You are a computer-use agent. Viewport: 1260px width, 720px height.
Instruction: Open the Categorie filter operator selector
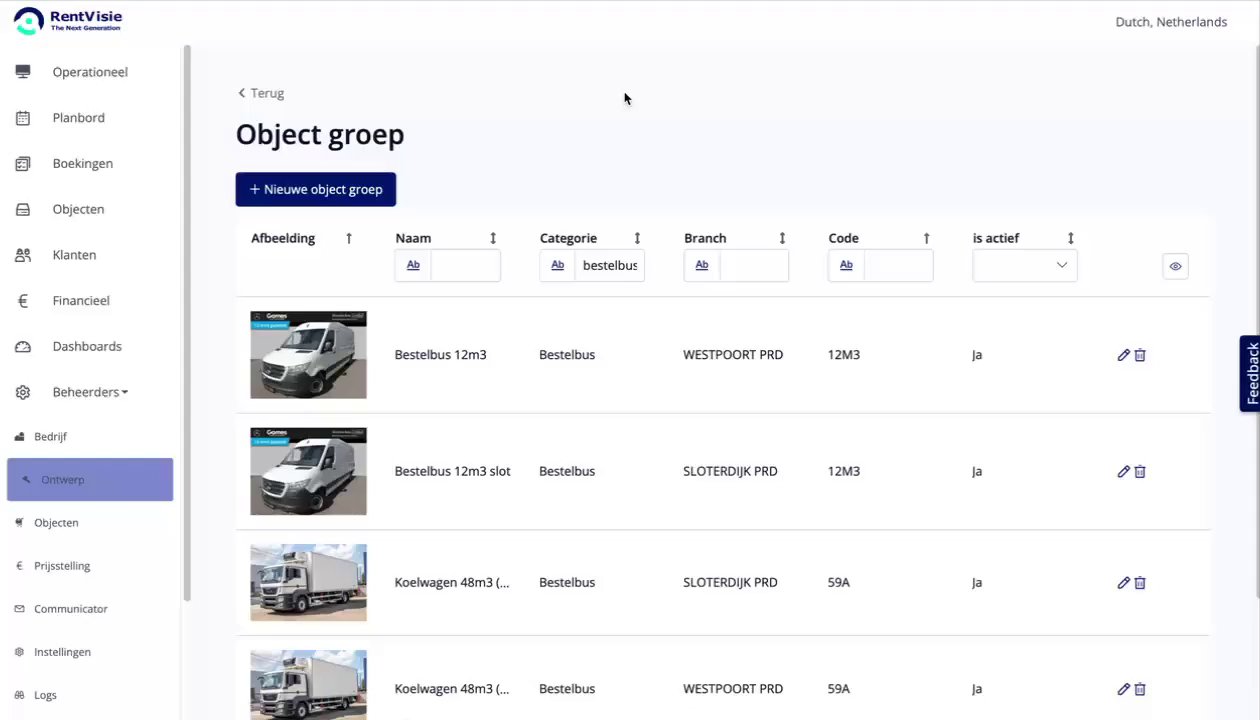click(x=558, y=265)
